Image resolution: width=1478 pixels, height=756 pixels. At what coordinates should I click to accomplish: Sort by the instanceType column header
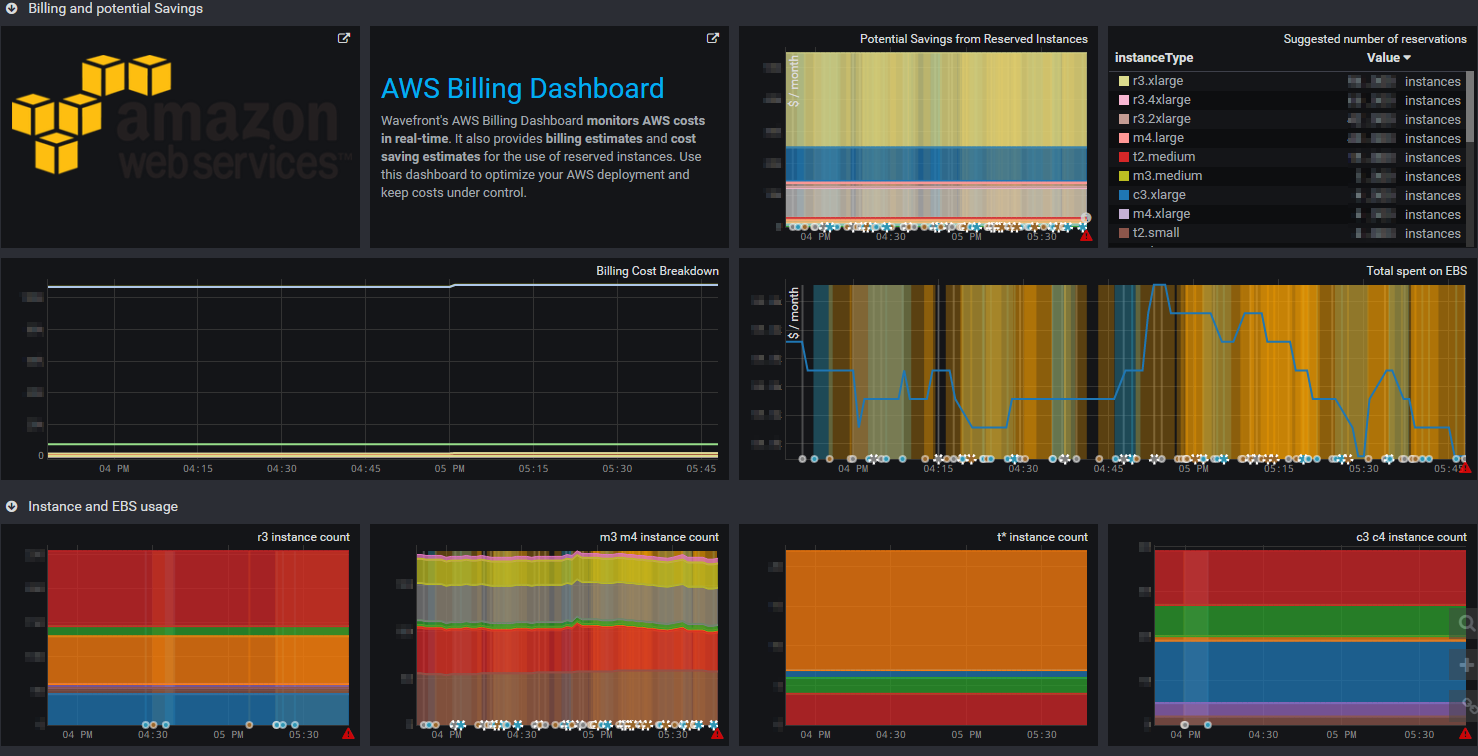[x=1154, y=58]
